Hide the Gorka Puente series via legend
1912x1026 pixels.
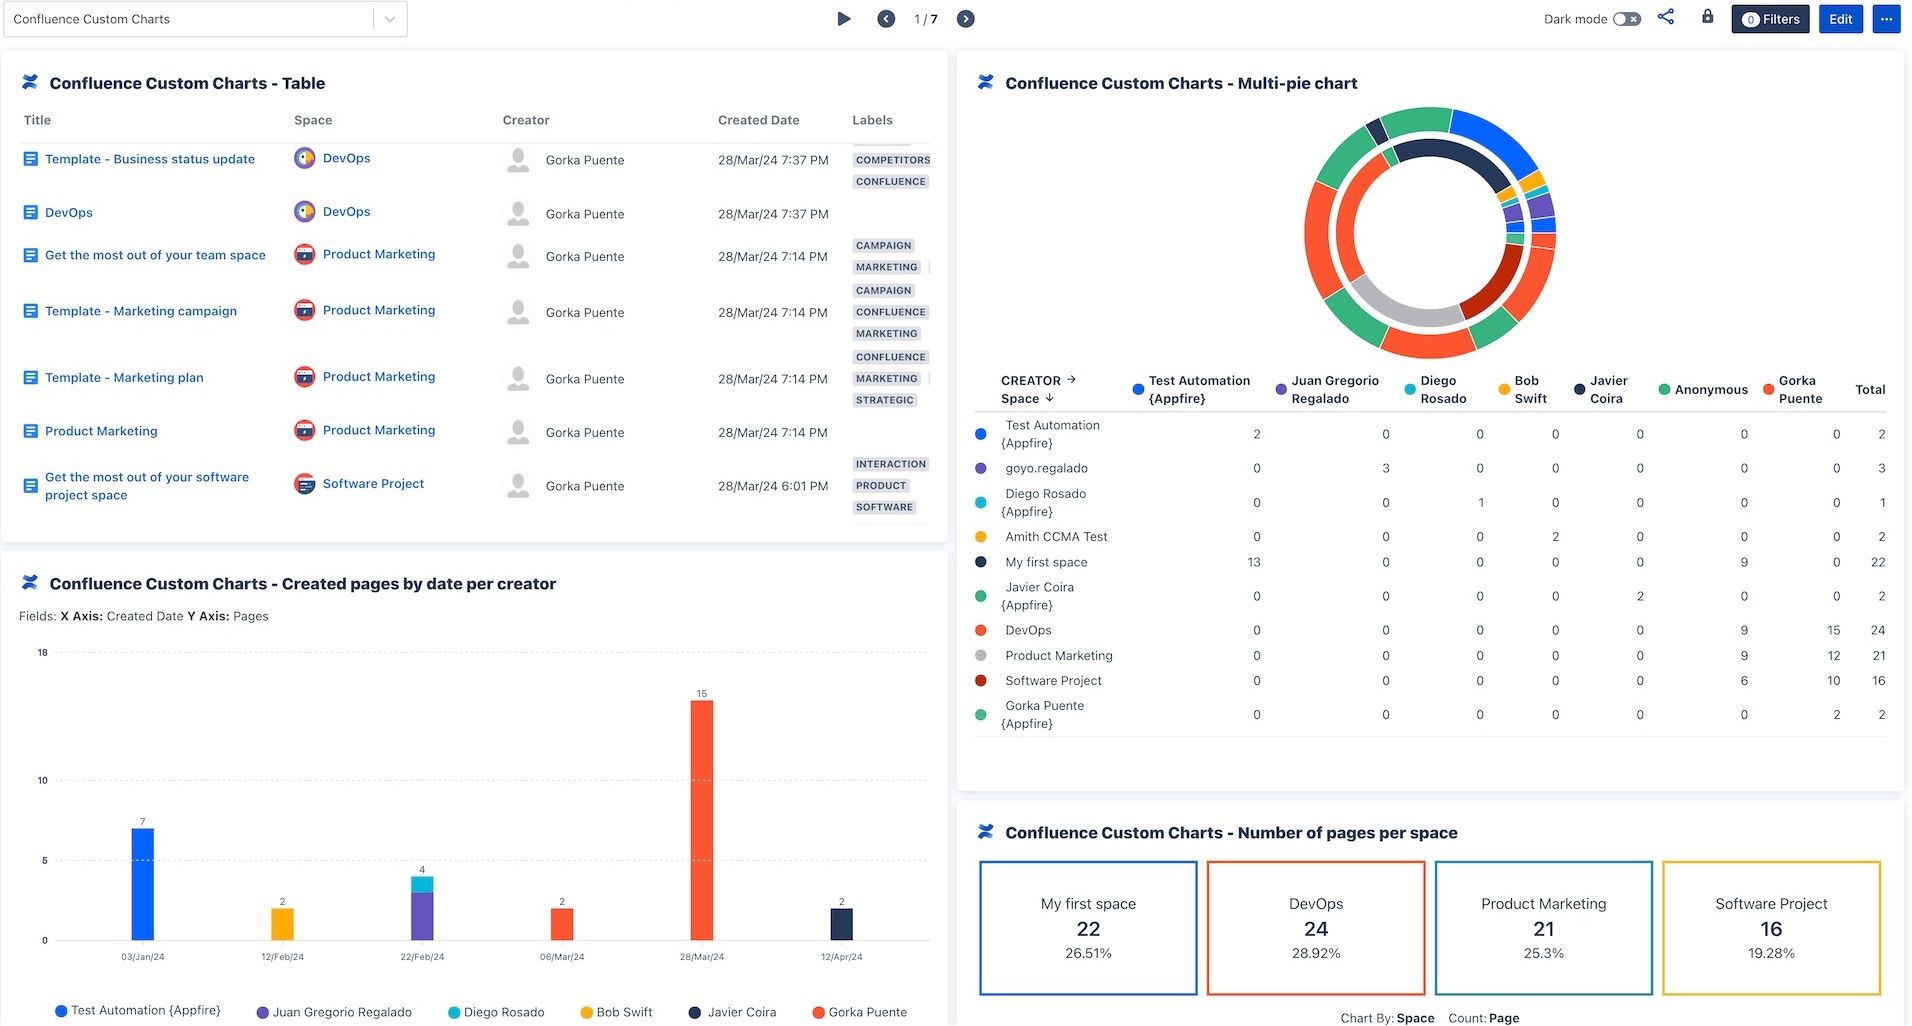(x=859, y=1011)
